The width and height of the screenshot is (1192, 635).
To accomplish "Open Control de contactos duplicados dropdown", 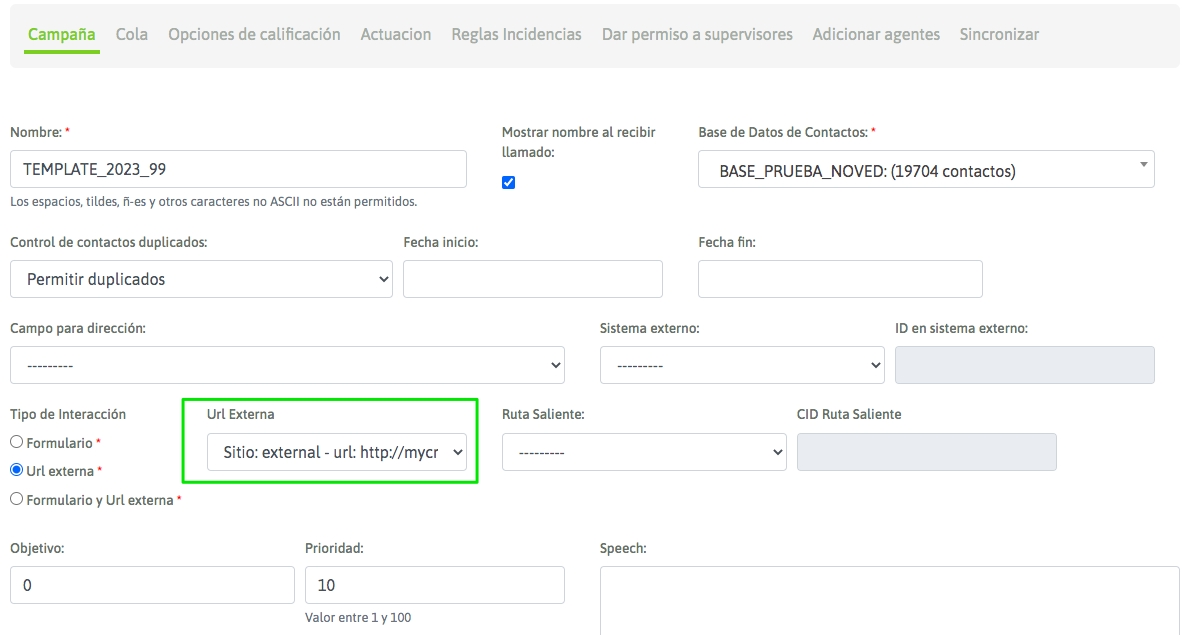I will (x=201, y=279).
